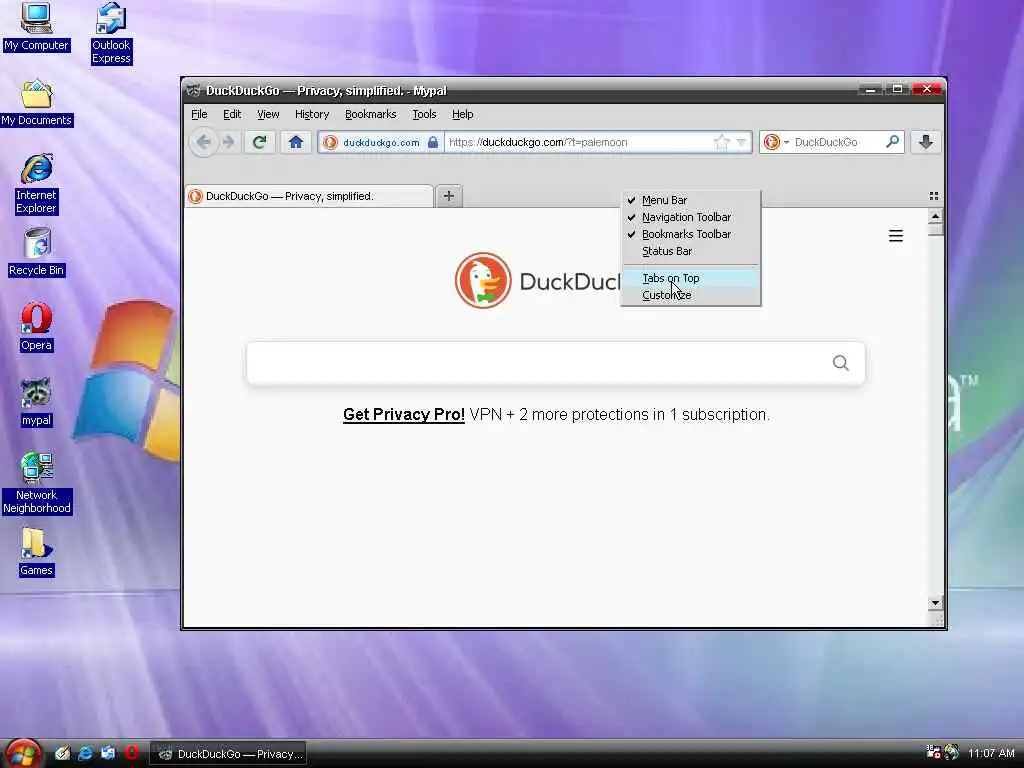Uncheck Navigation Toolbar in context menu
Screen dimensions: 1024x768
pos(691,217)
